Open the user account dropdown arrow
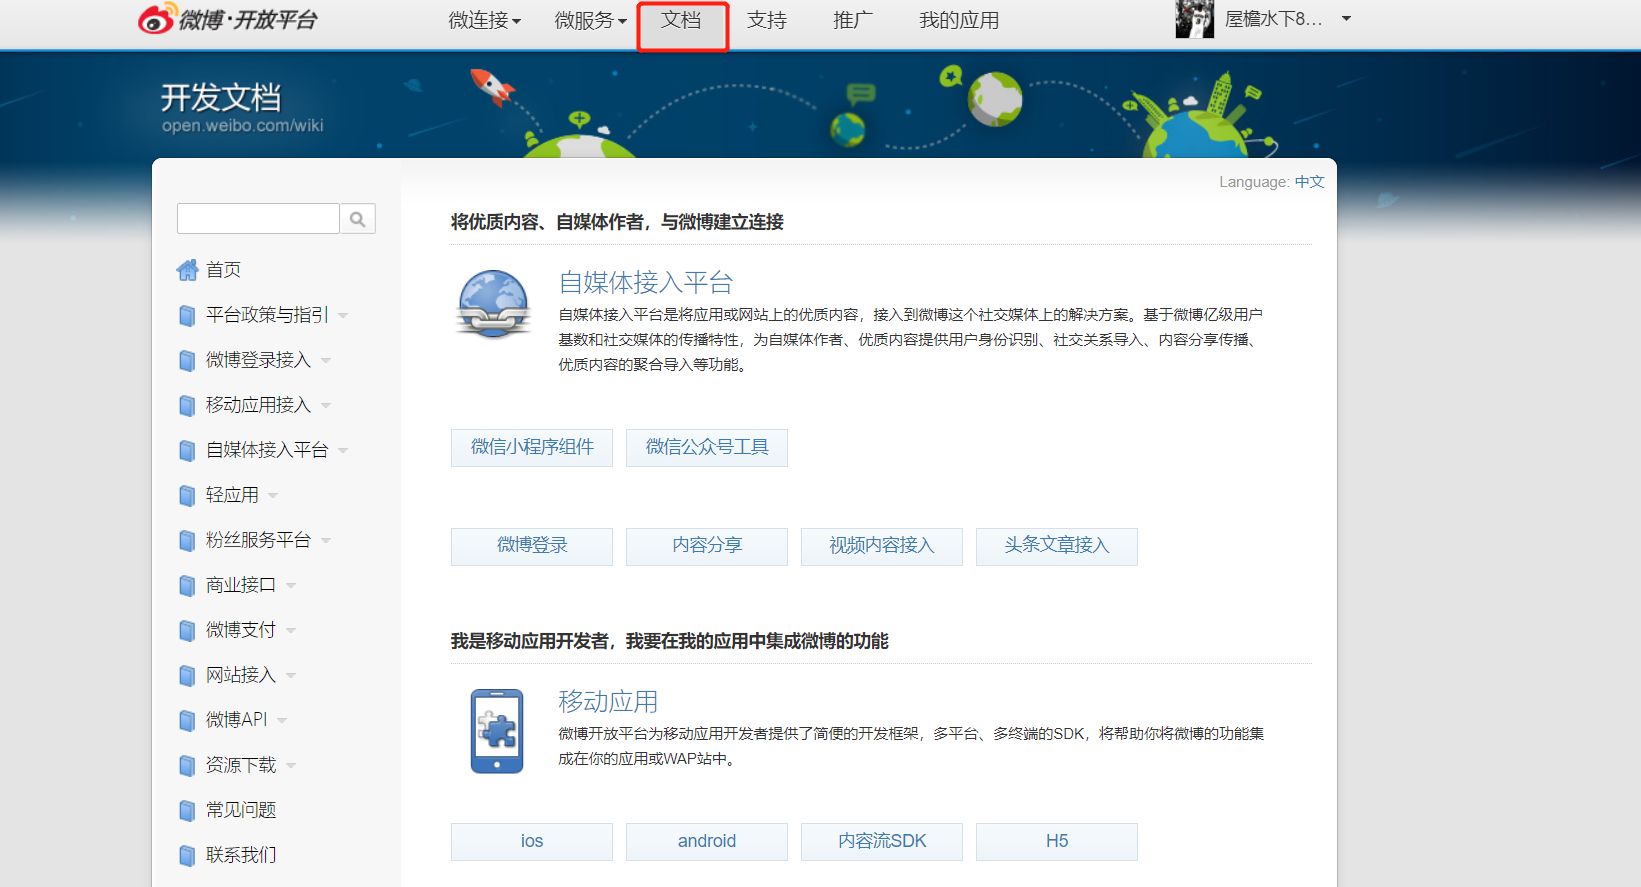This screenshot has width=1641, height=887. (1346, 19)
